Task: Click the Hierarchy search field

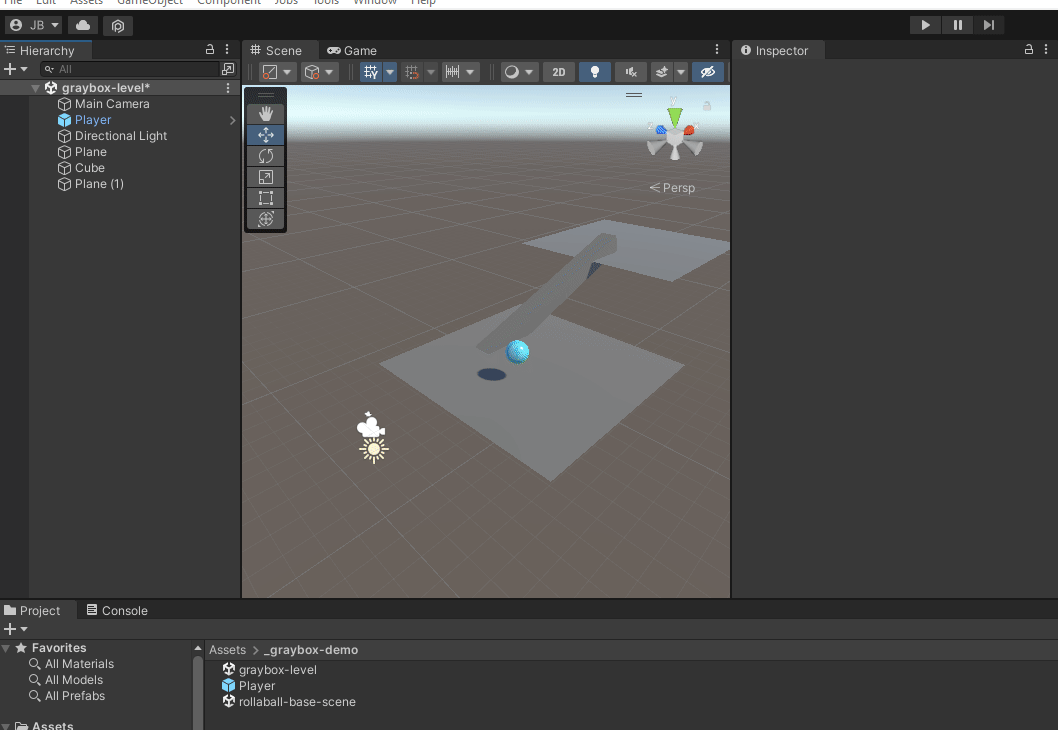Action: 130,69
